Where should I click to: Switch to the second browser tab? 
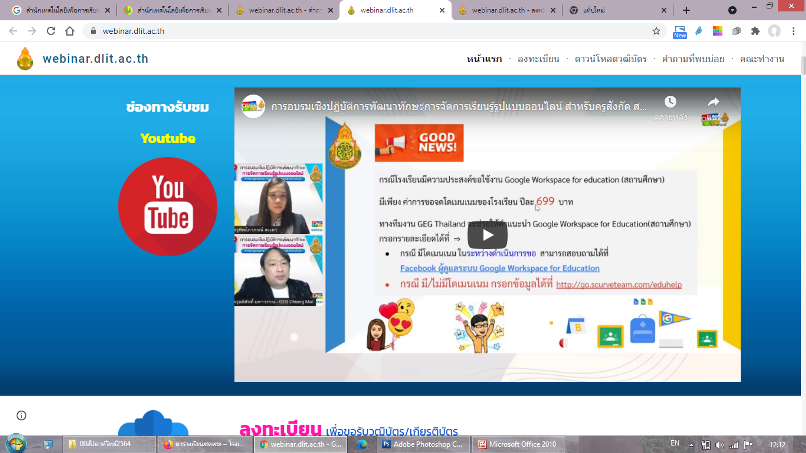pyautogui.click(x=172, y=10)
